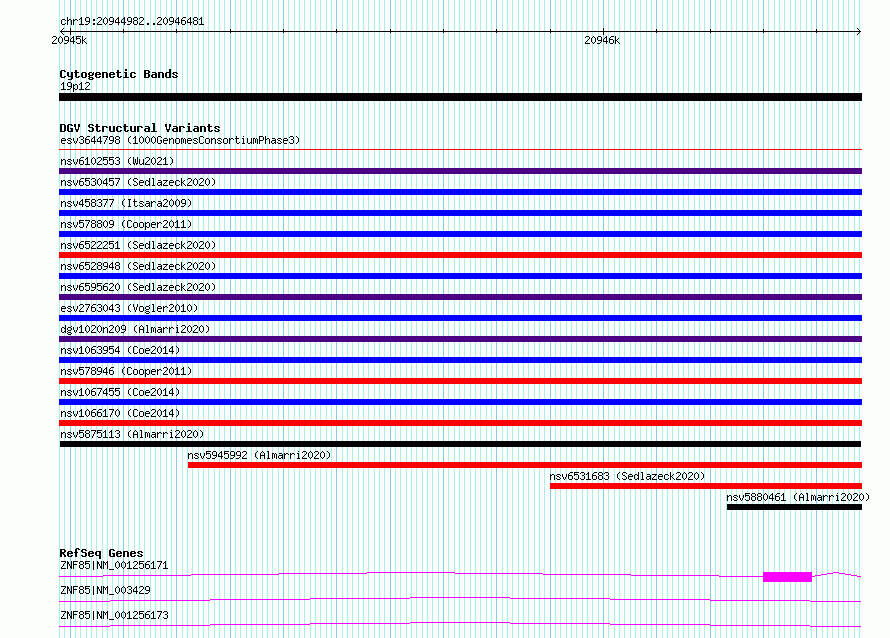Click the magenta exon block of ZNF85 NM_001256171
This screenshot has width=890, height=638.
787,577
